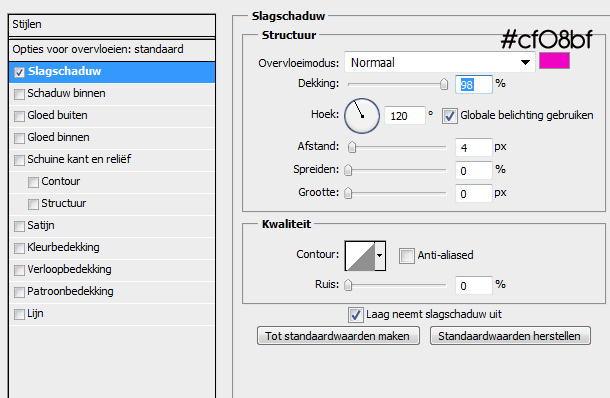Click the Contour curve thumbnail
This screenshot has width=610, height=398.
pos(360,256)
